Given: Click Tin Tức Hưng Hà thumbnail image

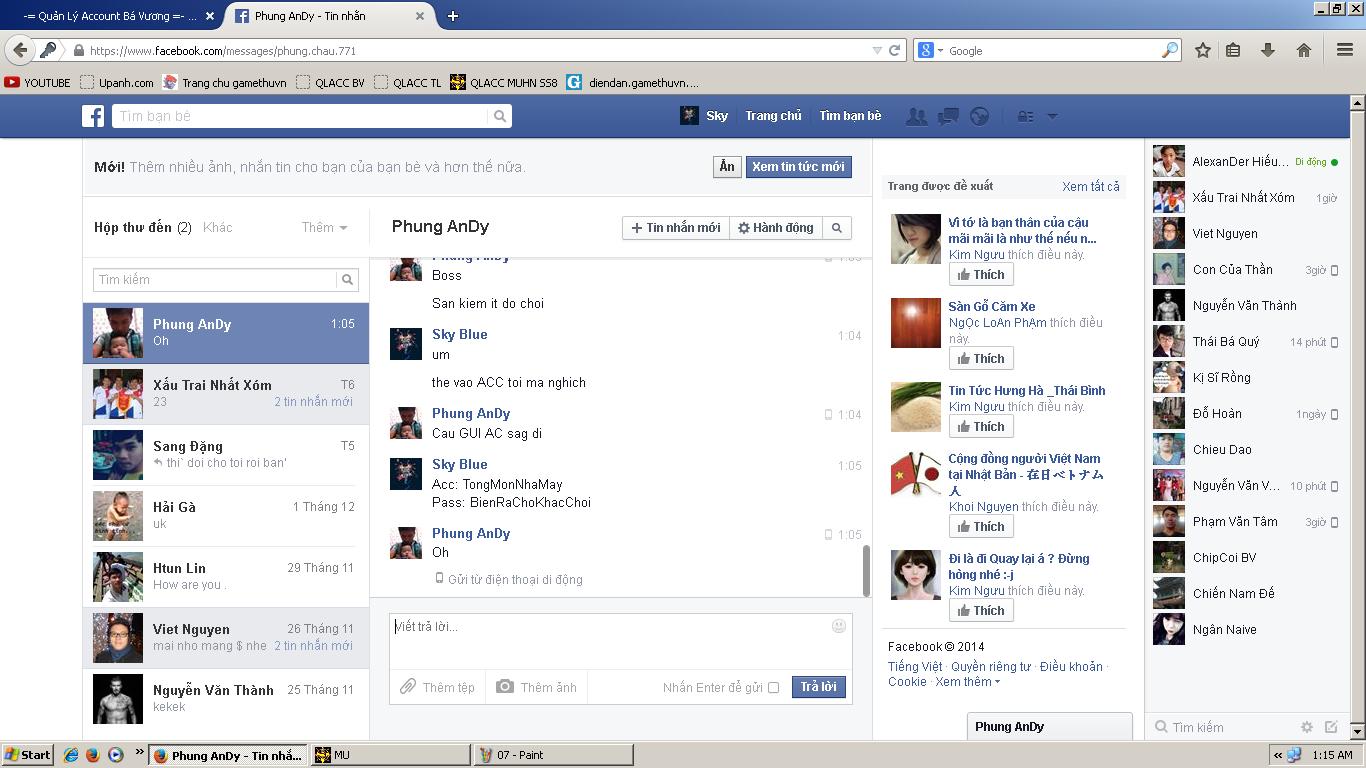Looking at the screenshot, I should (916, 407).
